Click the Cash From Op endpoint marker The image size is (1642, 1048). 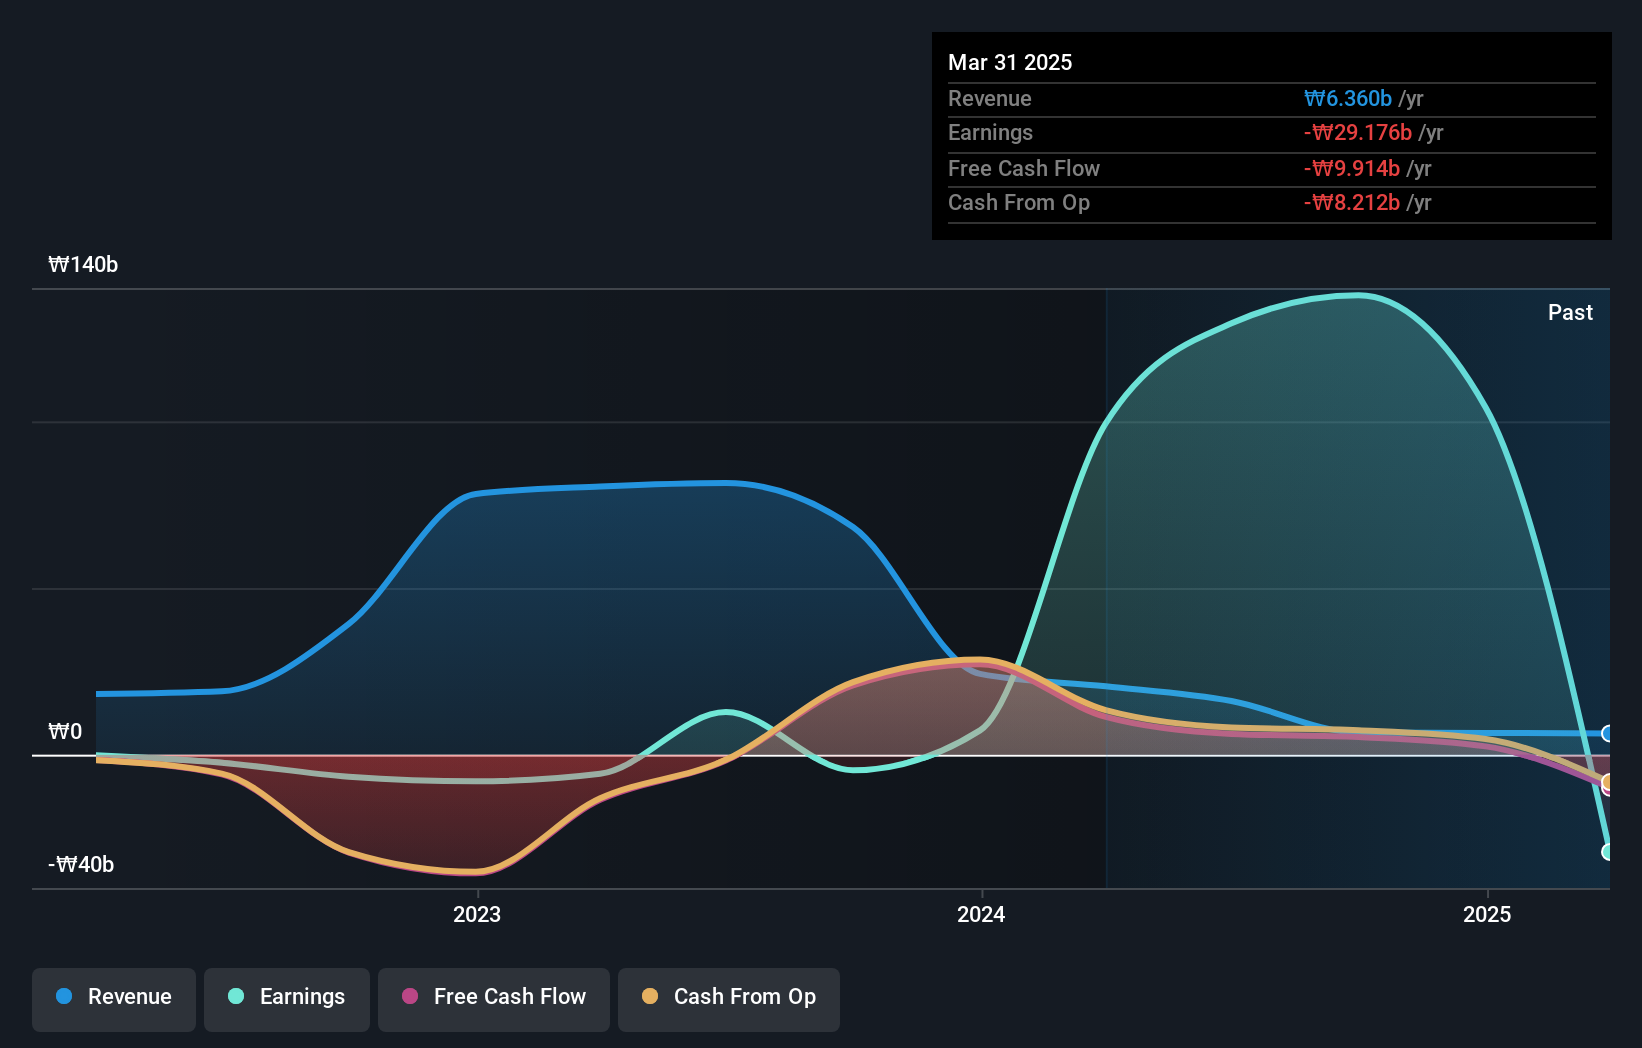(1608, 782)
